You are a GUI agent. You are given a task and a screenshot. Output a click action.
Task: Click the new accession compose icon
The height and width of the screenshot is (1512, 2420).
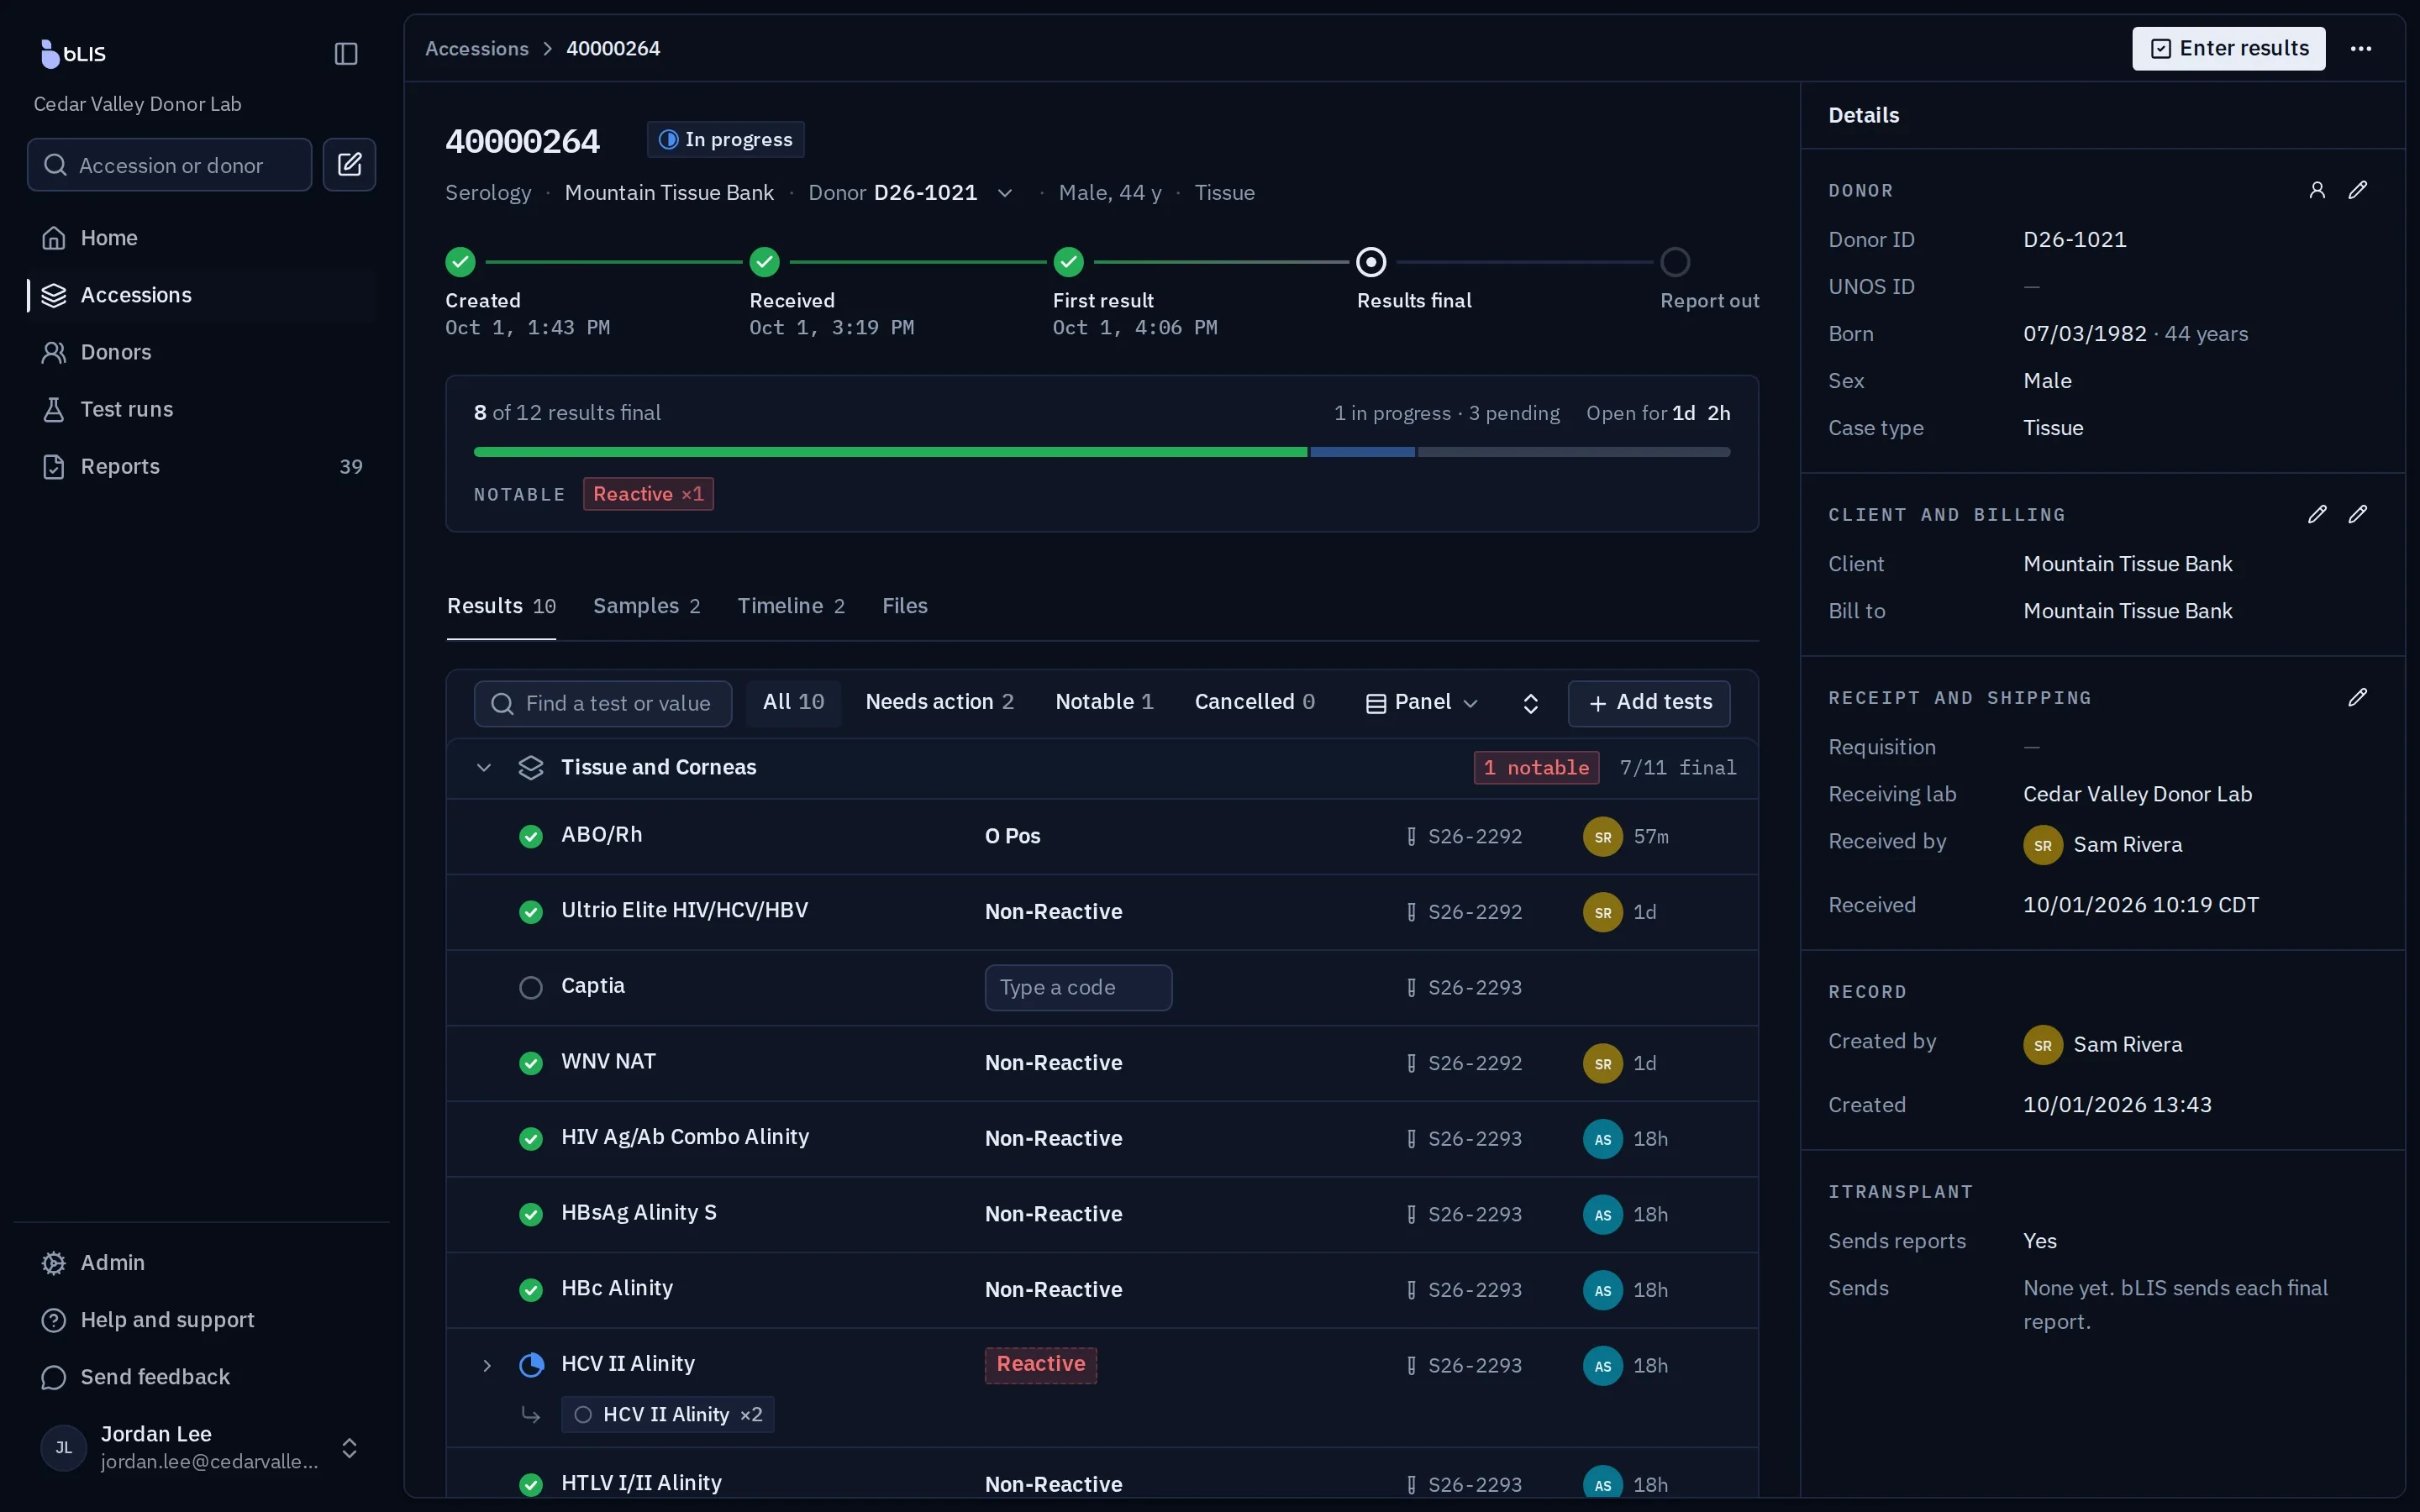(349, 164)
